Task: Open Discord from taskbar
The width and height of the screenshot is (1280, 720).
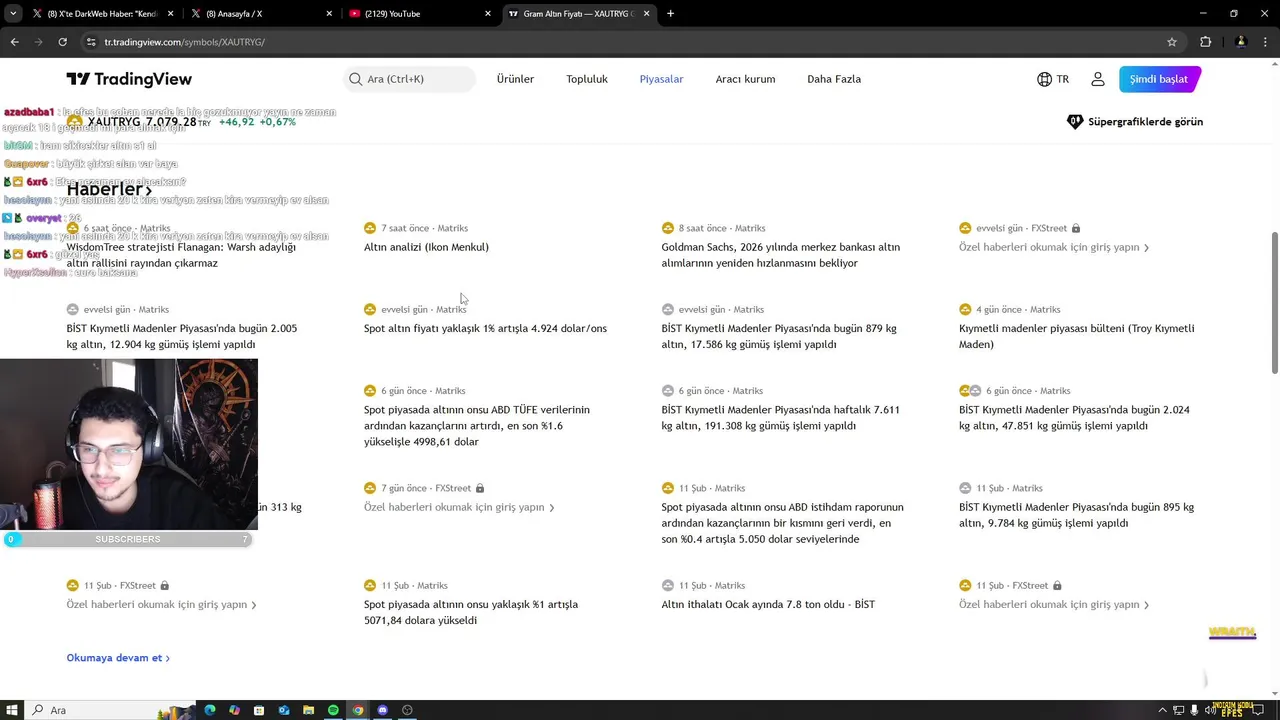Action: (383, 710)
